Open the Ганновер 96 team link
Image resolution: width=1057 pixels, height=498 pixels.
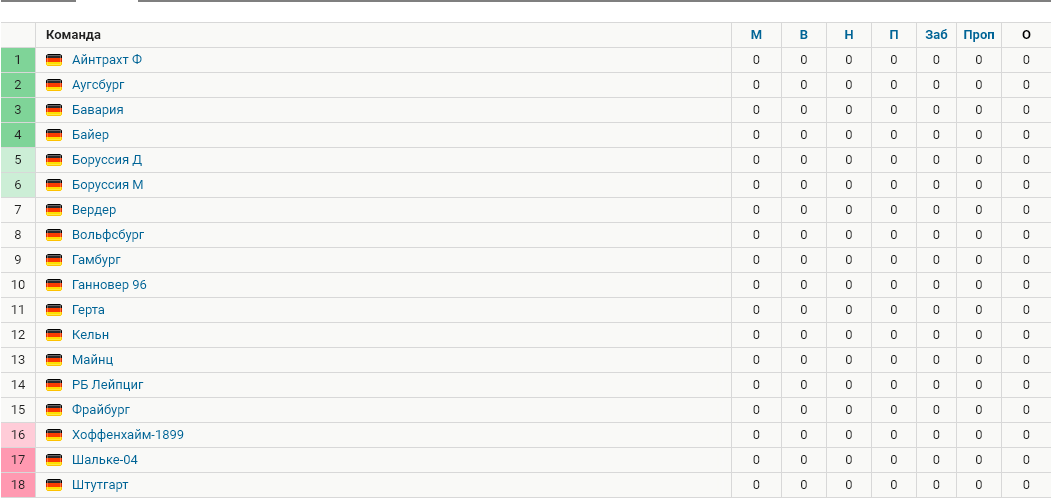(109, 285)
